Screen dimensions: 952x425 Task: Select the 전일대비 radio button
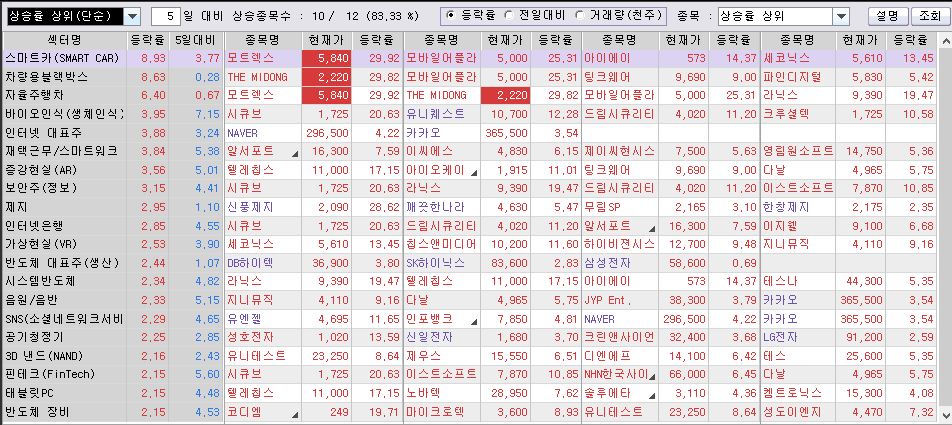pyautogui.click(x=509, y=16)
